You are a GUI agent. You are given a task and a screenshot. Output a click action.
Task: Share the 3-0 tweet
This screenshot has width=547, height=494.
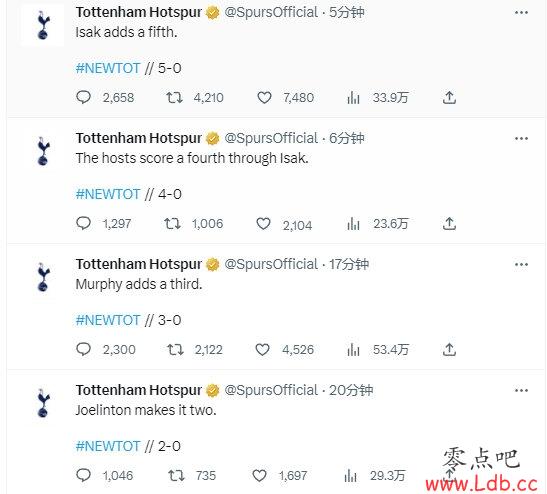(449, 350)
